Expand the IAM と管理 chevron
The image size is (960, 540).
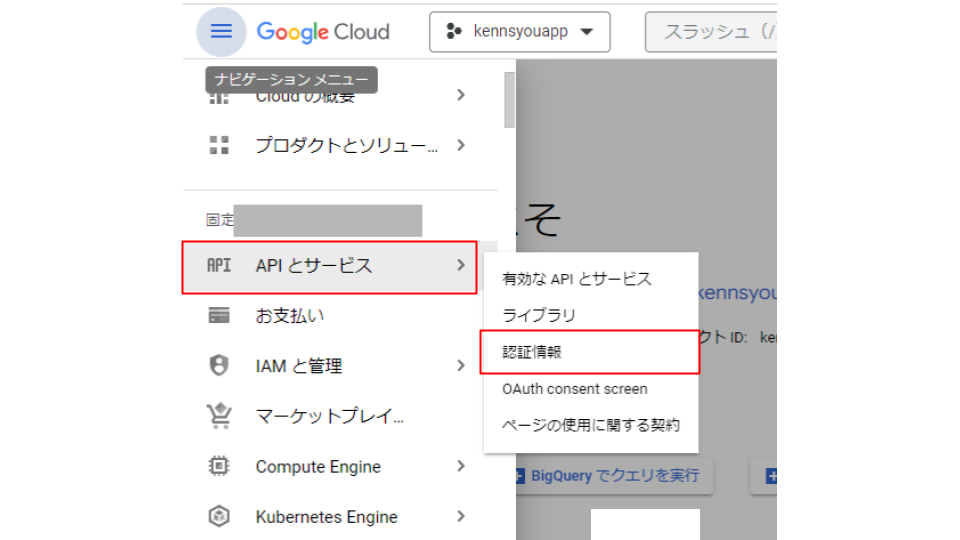[x=461, y=366]
